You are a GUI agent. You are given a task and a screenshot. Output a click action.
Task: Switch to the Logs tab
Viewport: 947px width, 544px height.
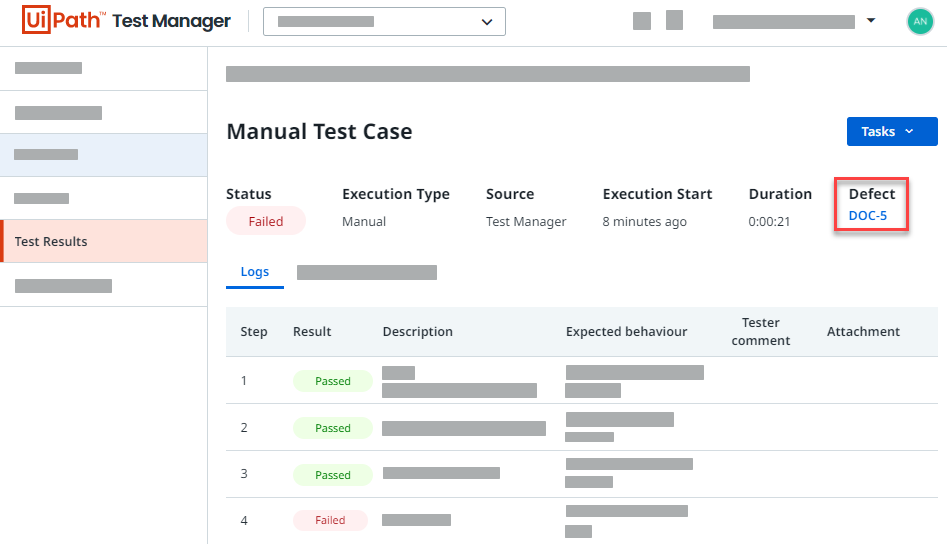click(x=254, y=272)
